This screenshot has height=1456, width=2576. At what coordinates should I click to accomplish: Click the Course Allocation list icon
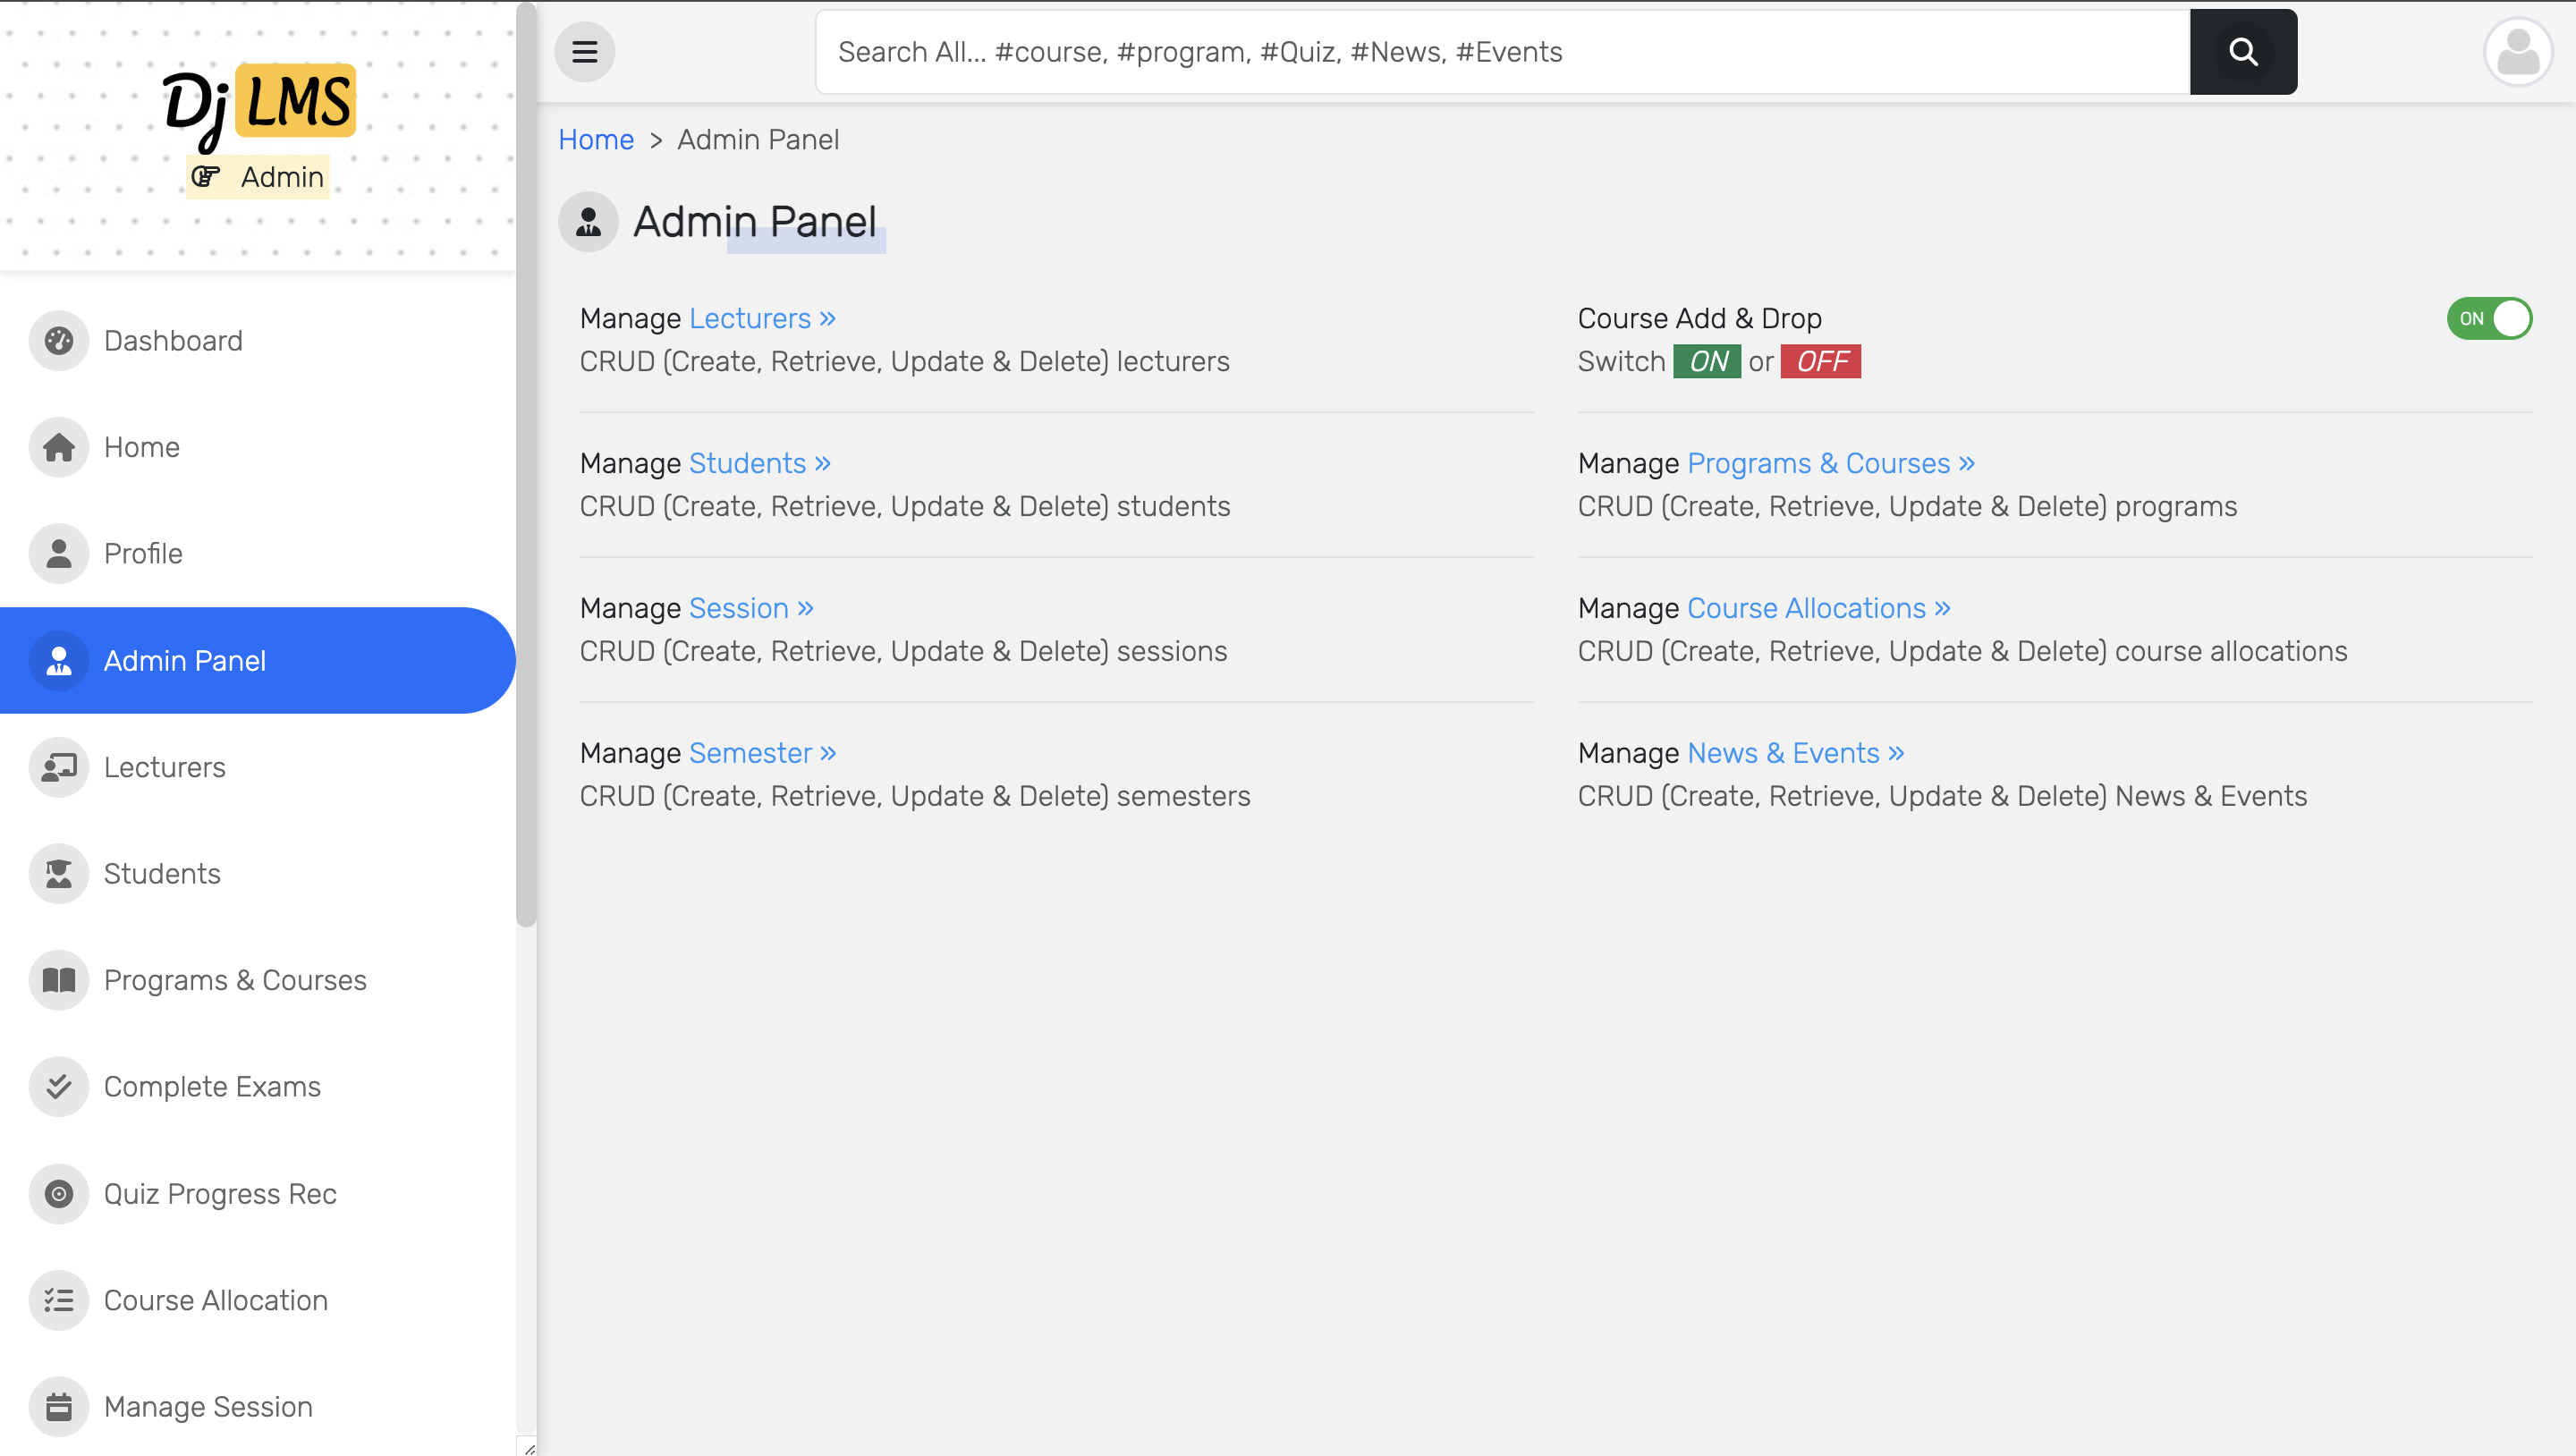[59, 1300]
